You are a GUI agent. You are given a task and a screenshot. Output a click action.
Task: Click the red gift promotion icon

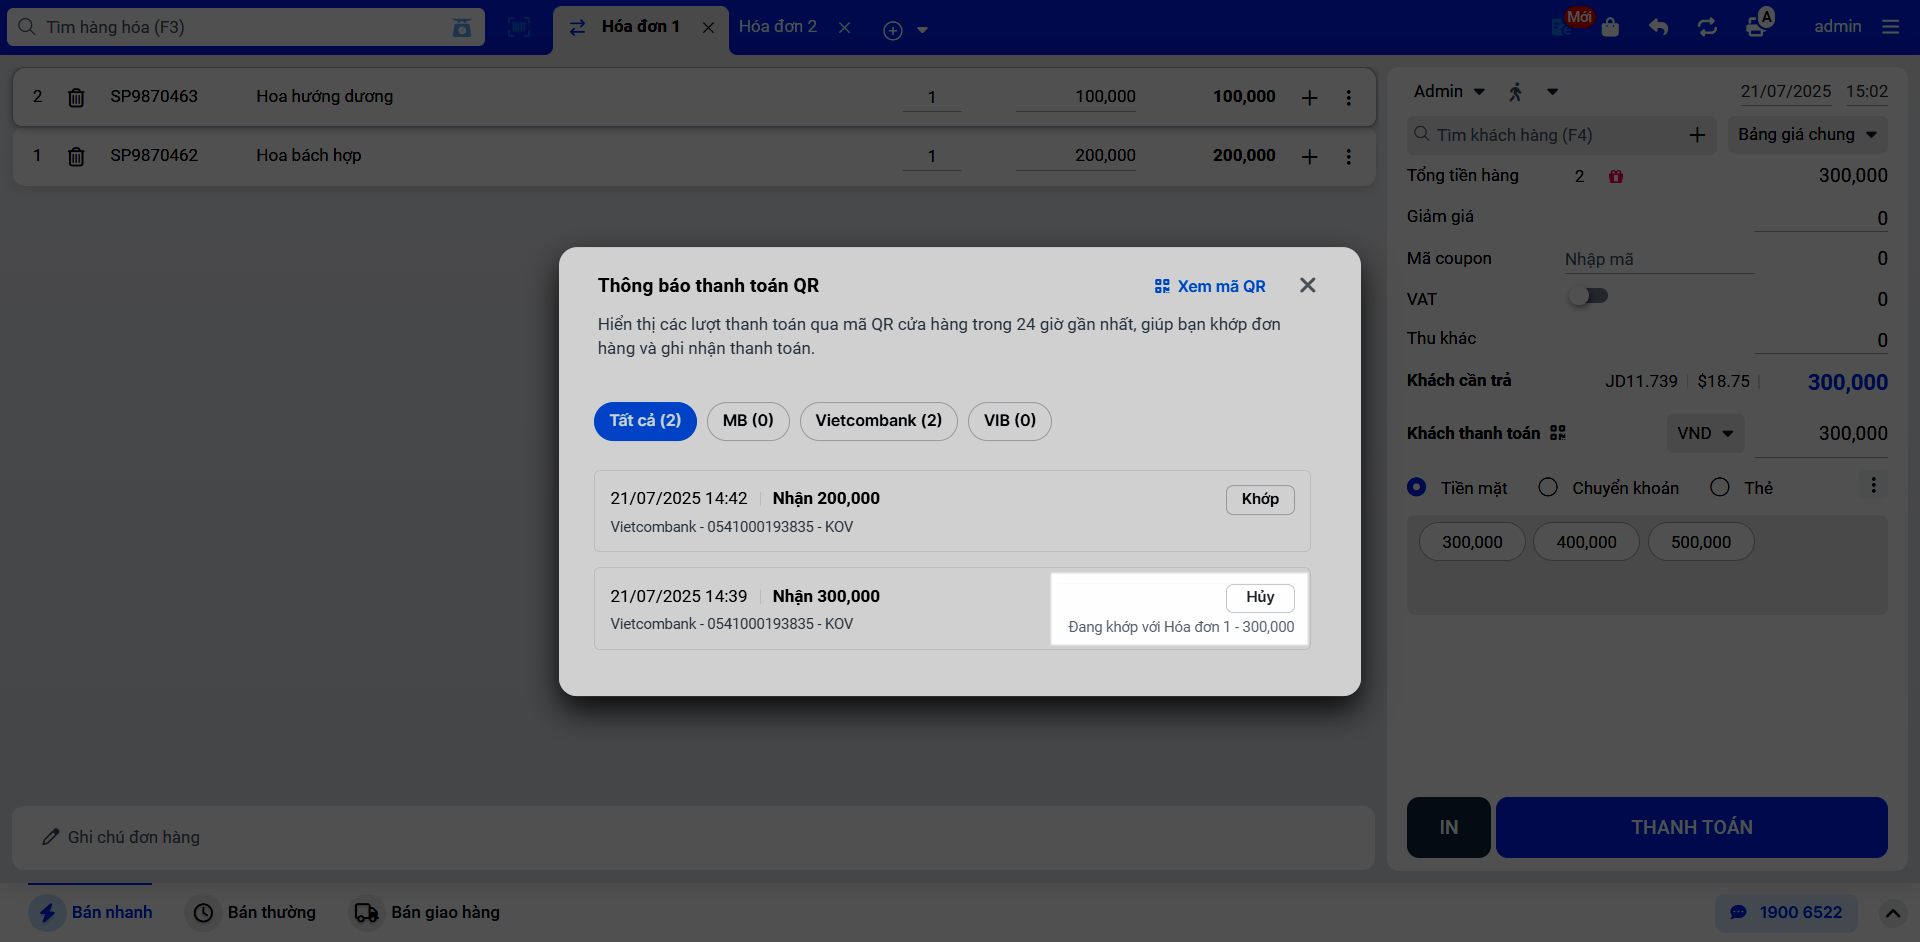click(1616, 176)
